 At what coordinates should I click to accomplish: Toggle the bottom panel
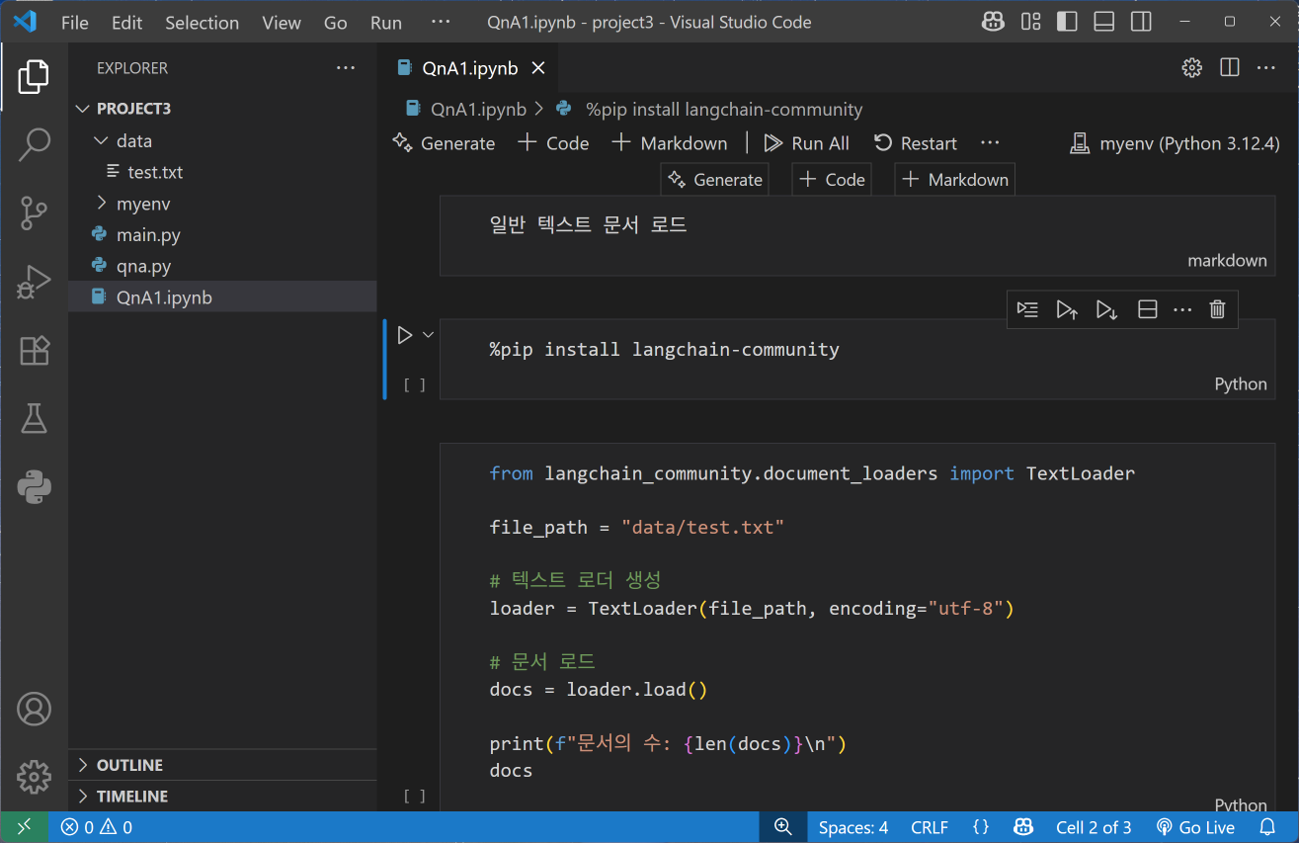coord(1104,22)
